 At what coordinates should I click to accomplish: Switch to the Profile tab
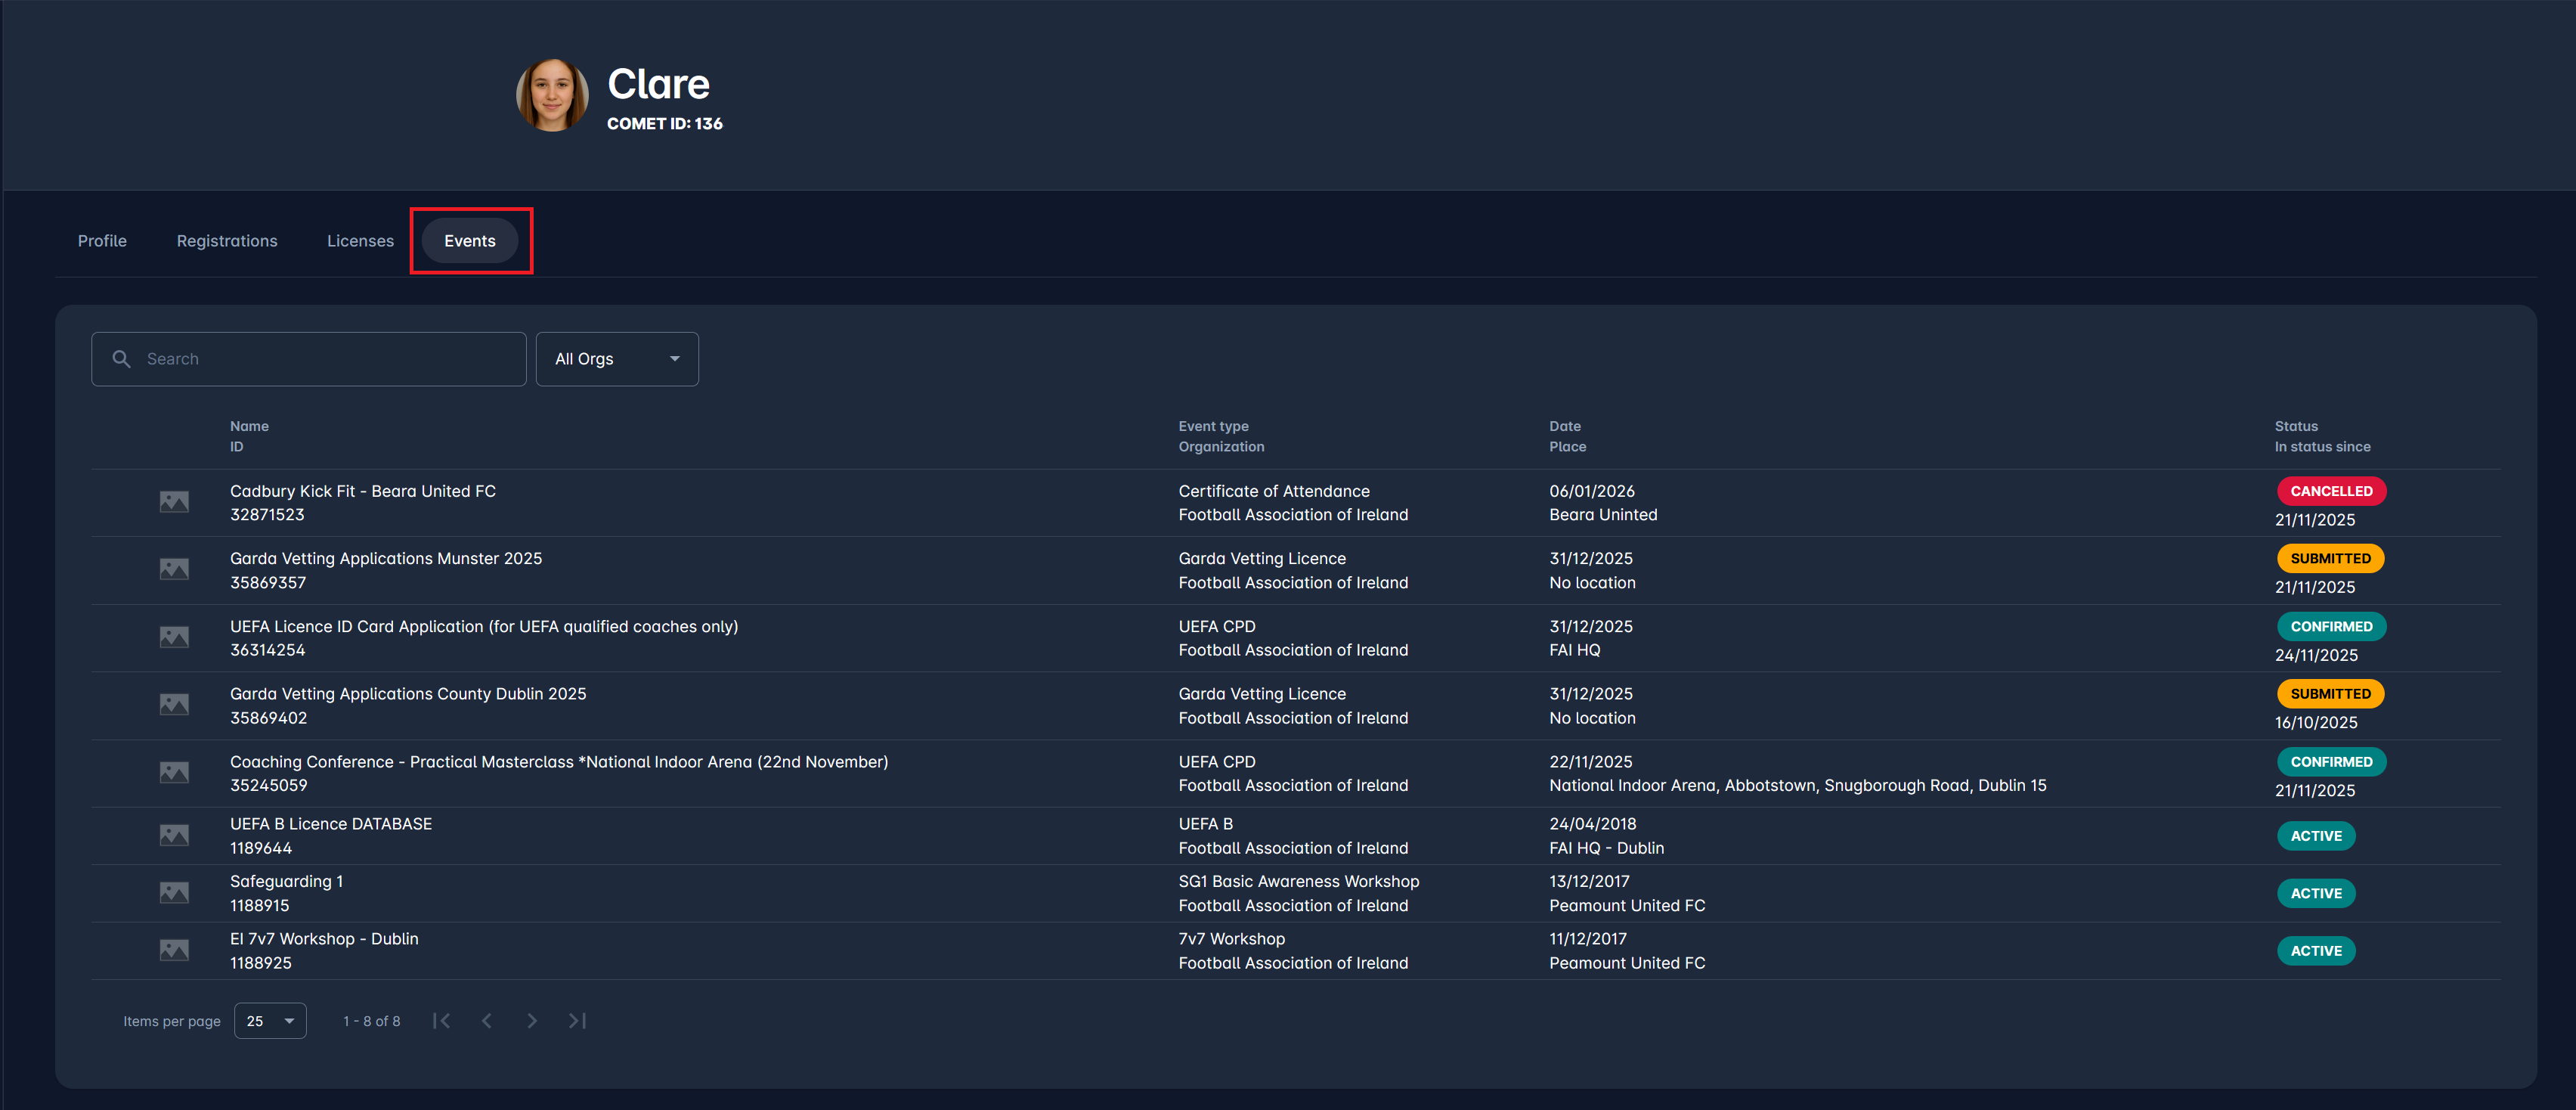102,241
